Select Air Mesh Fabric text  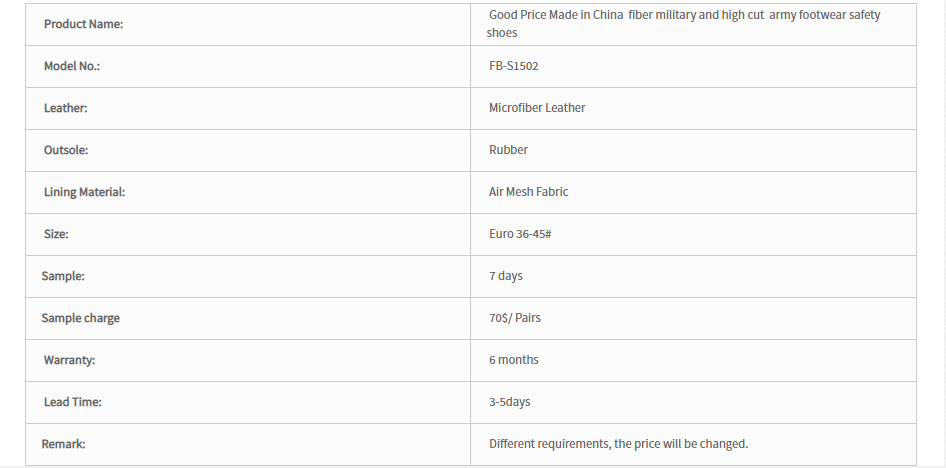click(529, 192)
